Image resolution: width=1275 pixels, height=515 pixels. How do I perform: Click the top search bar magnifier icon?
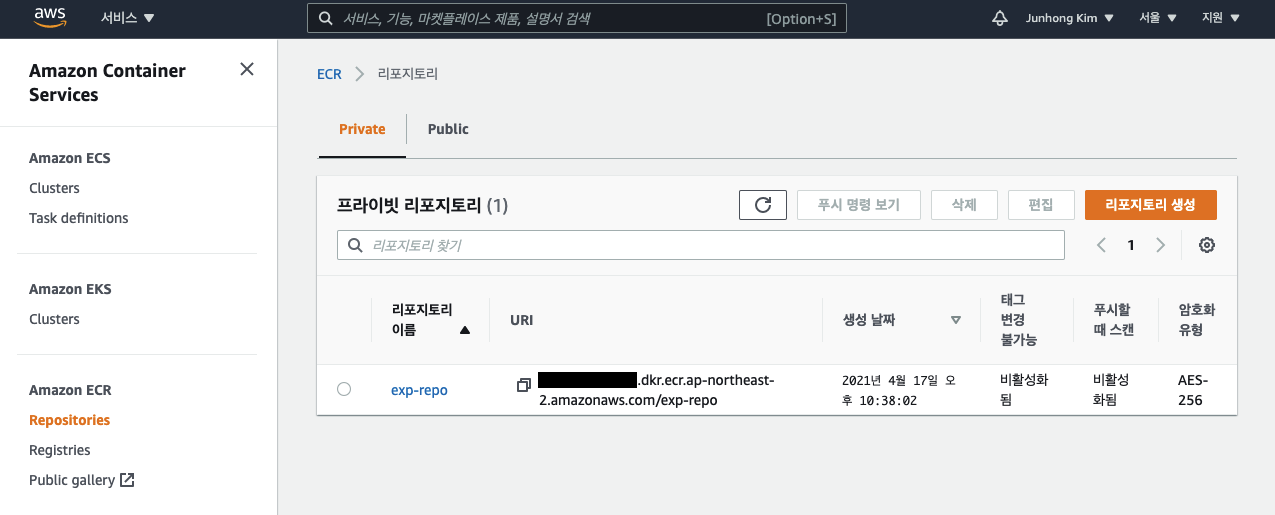[x=325, y=18]
